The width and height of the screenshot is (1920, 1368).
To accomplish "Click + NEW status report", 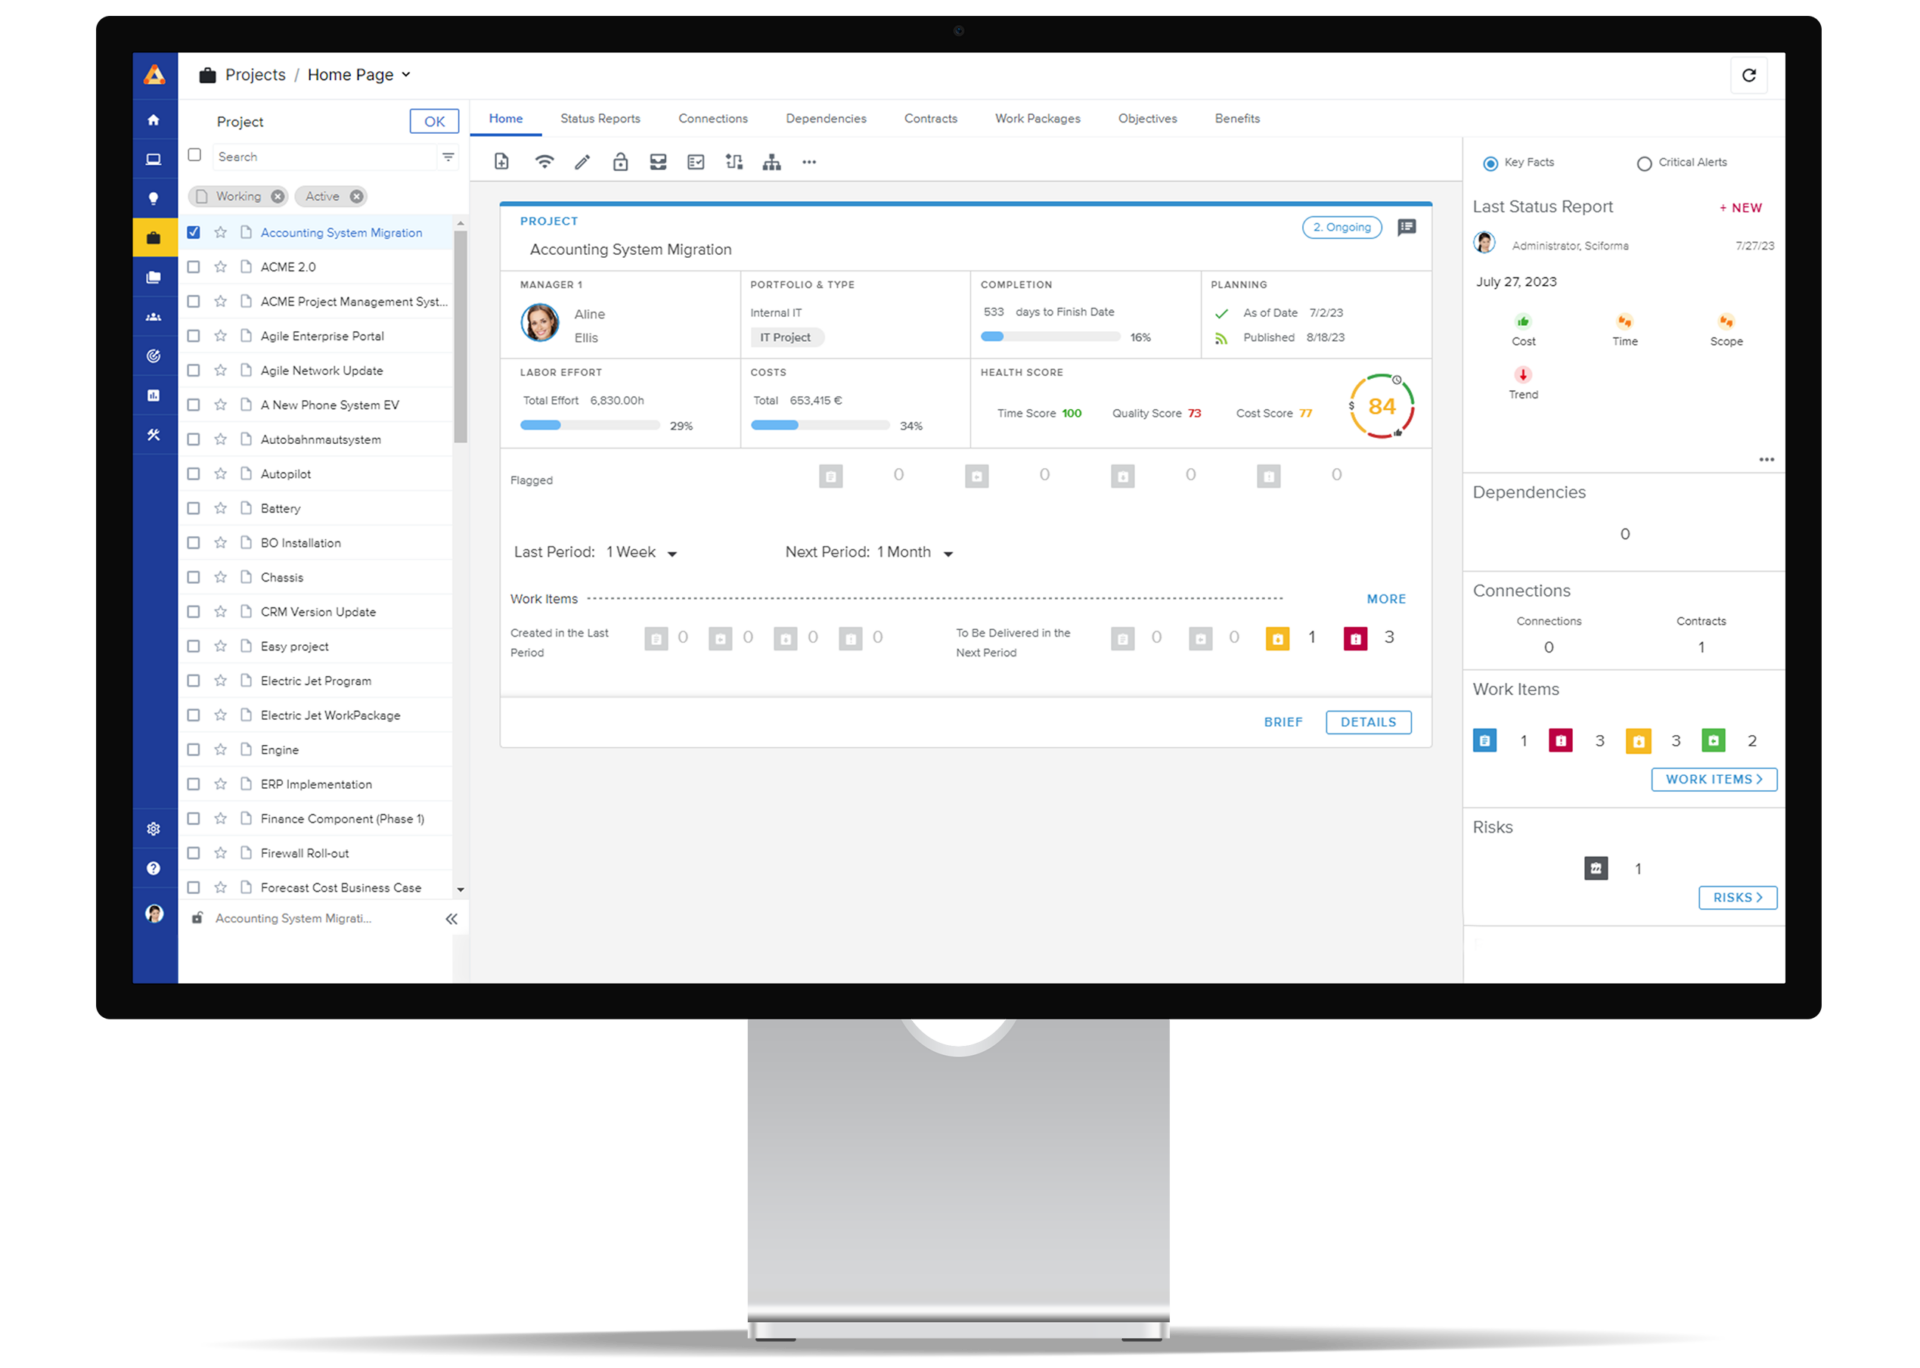I will click(1740, 208).
